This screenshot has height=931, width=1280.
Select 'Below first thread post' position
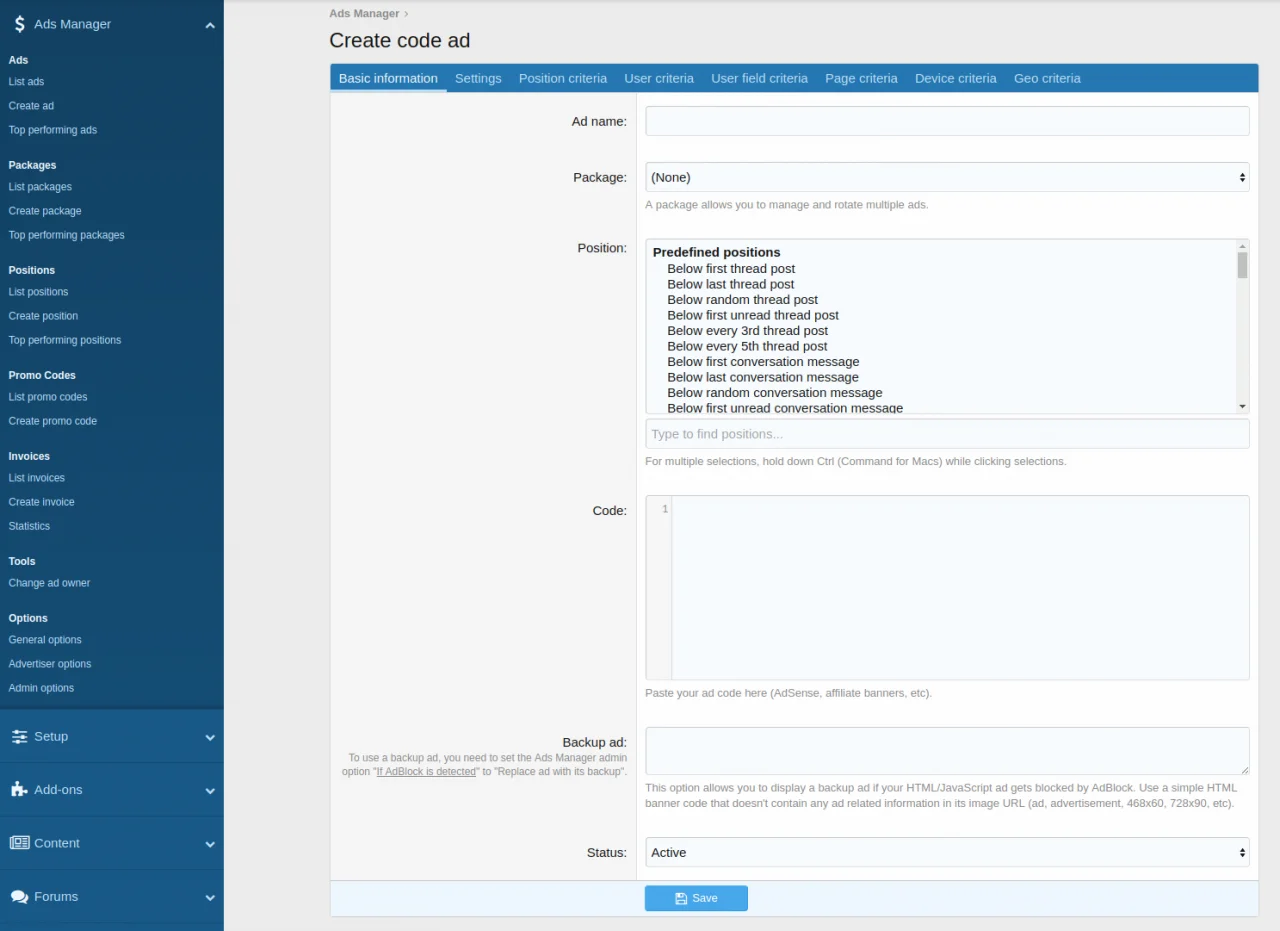click(731, 268)
